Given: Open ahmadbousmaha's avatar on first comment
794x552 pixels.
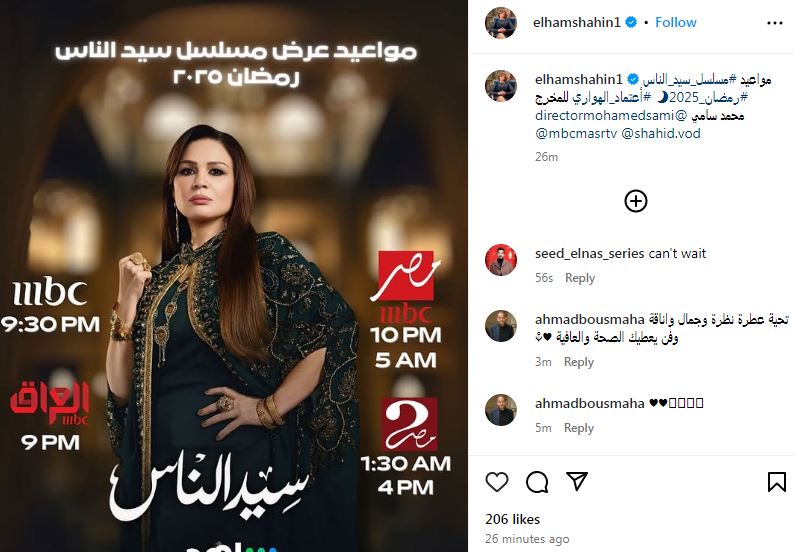Looking at the screenshot, I should 501,326.
